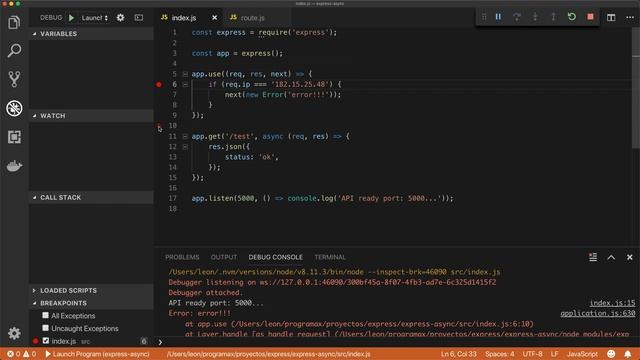This screenshot has height=360, width=640.
Task: Maximize the bottom panel with chevron
Action: (611, 257)
